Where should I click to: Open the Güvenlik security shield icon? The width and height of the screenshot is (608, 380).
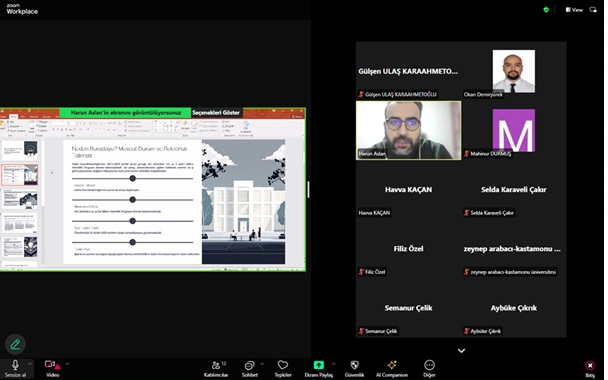click(x=354, y=365)
